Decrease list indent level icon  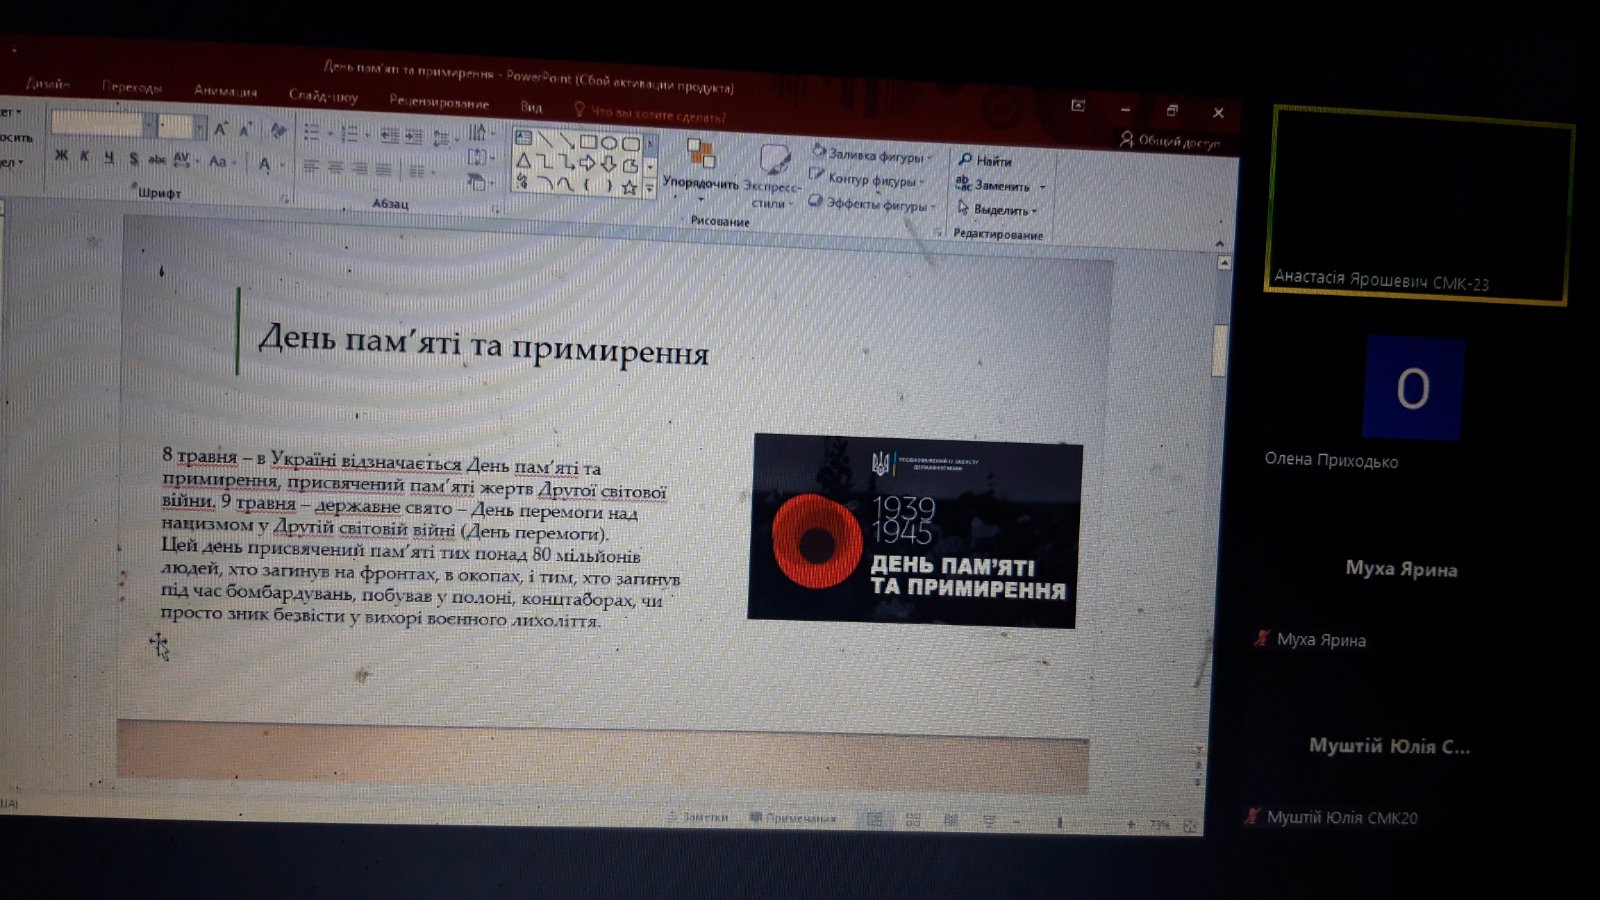[389, 136]
